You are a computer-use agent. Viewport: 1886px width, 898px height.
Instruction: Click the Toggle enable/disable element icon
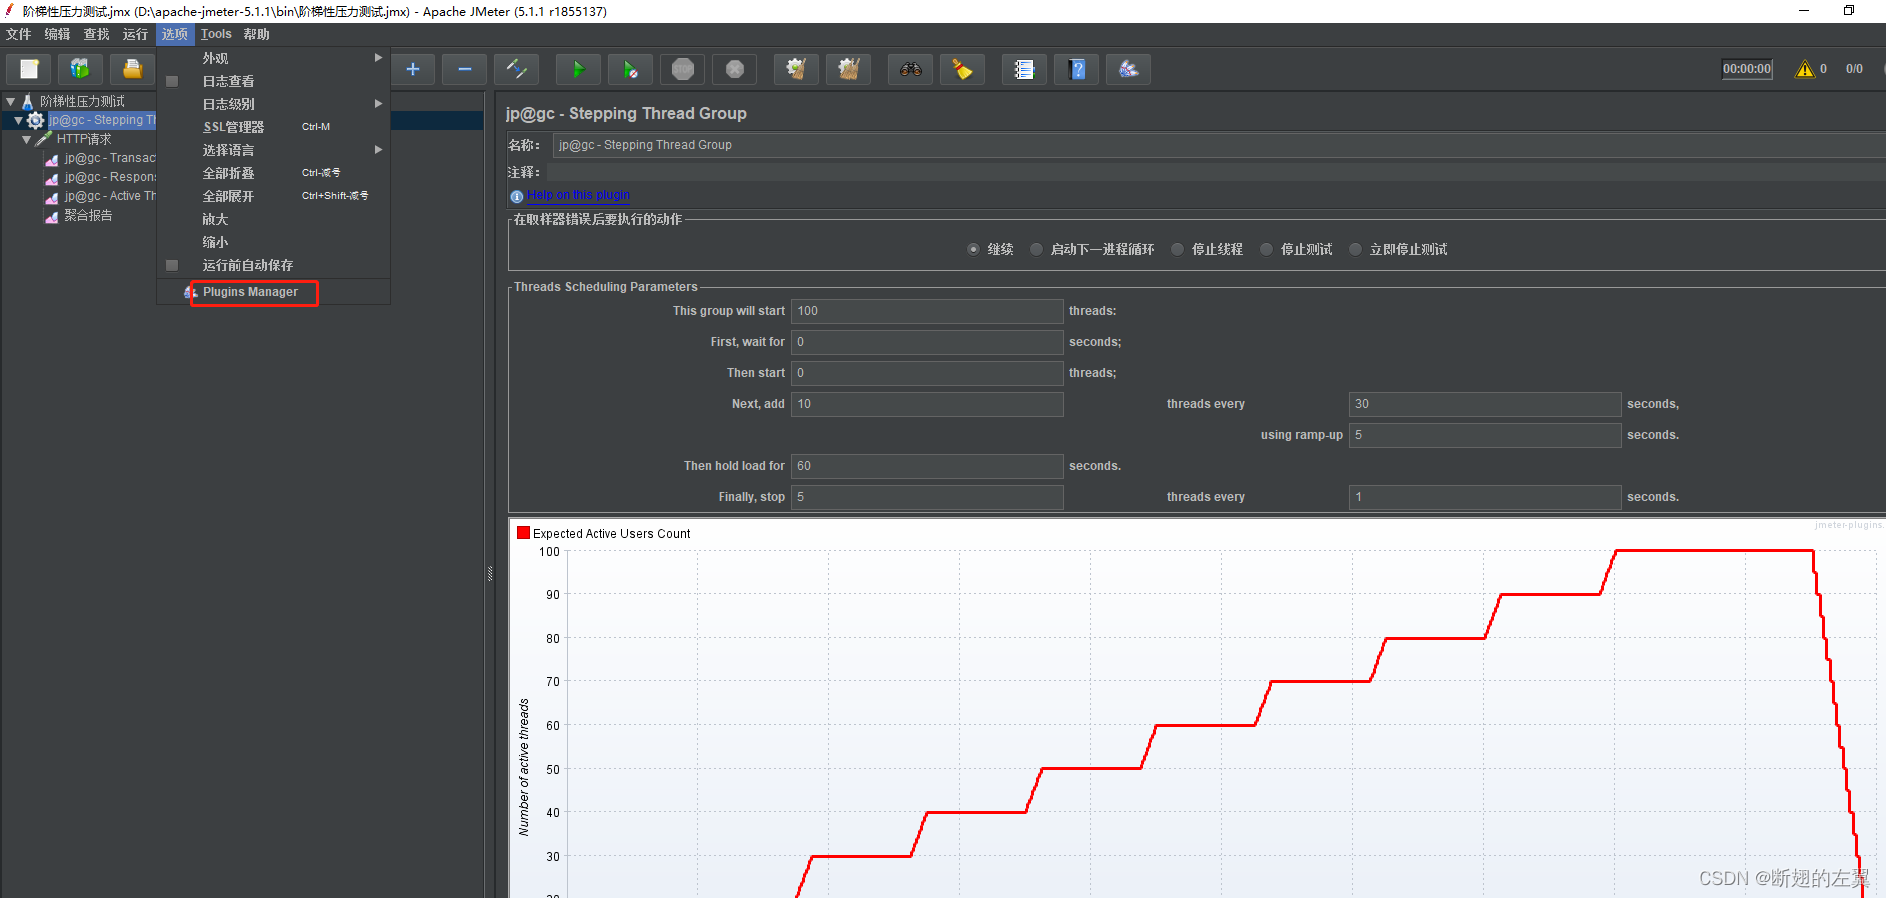(517, 69)
